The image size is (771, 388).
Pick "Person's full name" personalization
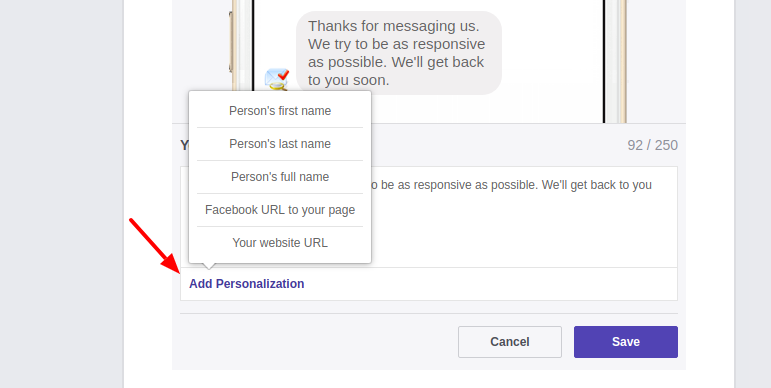click(x=280, y=177)
